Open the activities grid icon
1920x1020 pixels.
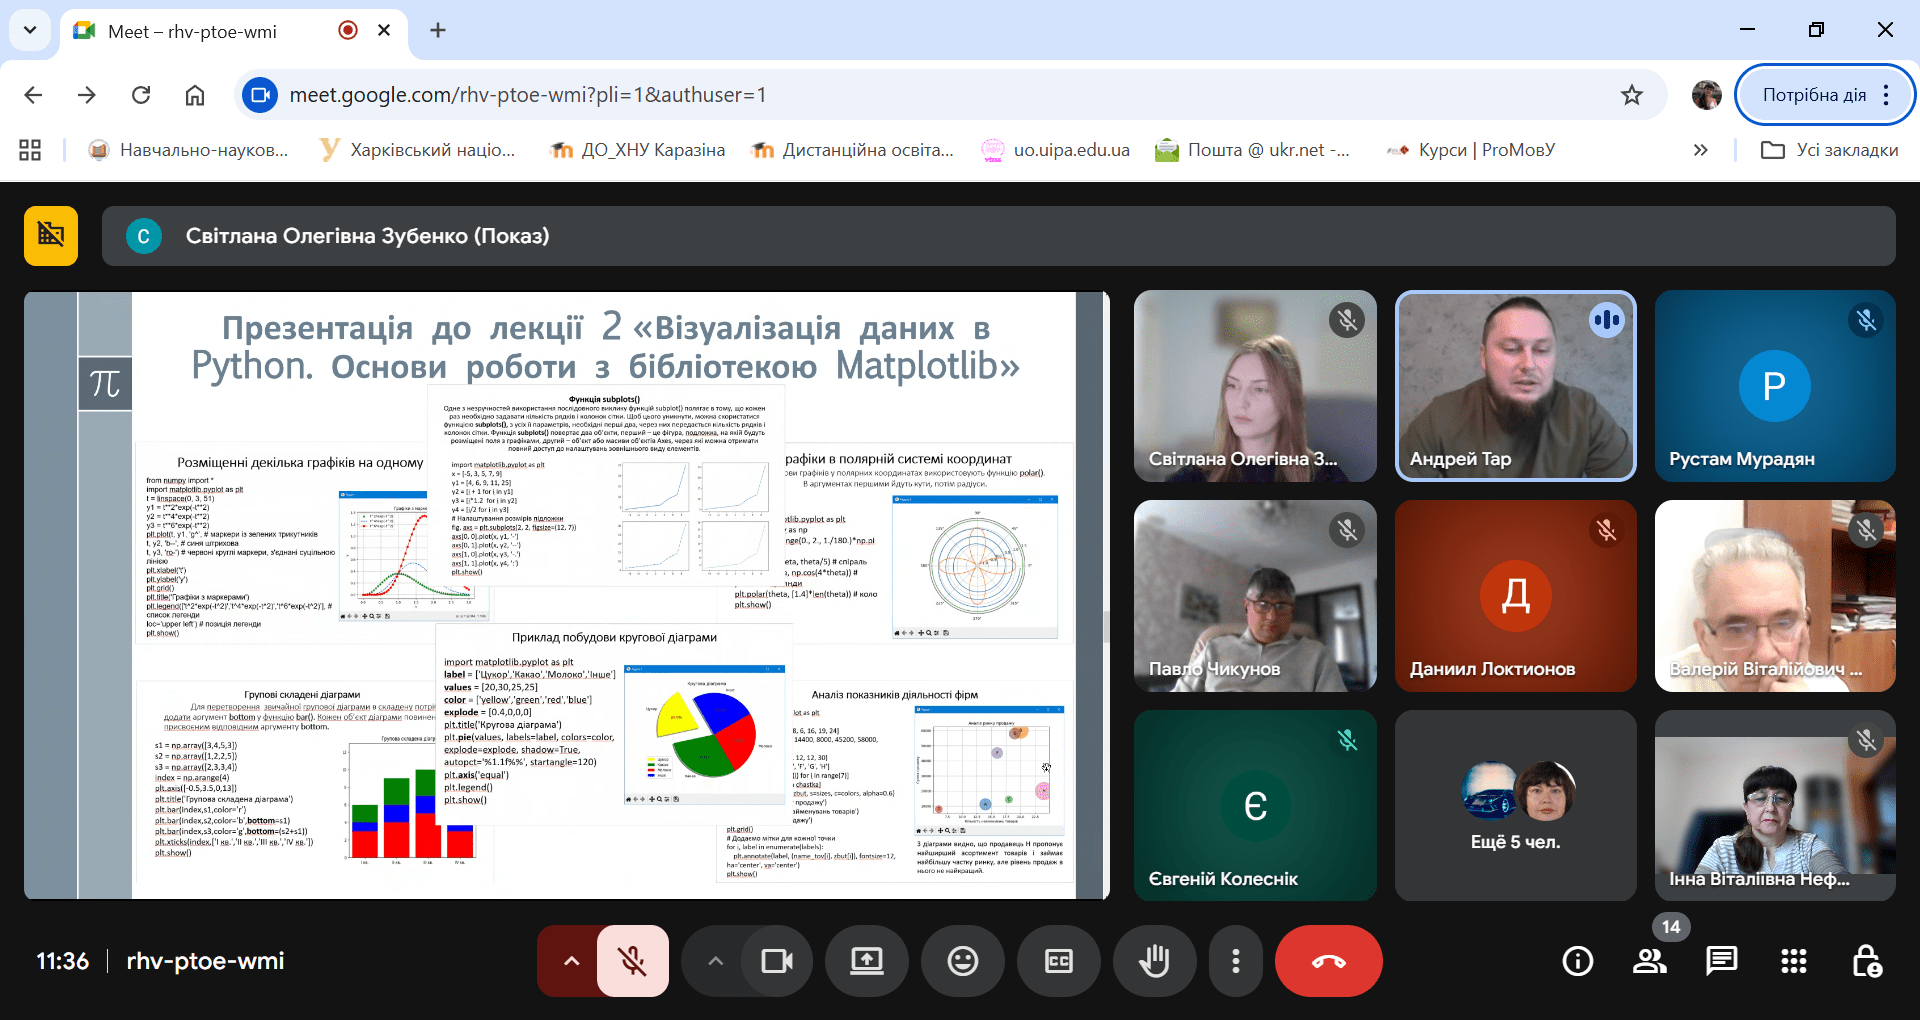click(1793, 961)
